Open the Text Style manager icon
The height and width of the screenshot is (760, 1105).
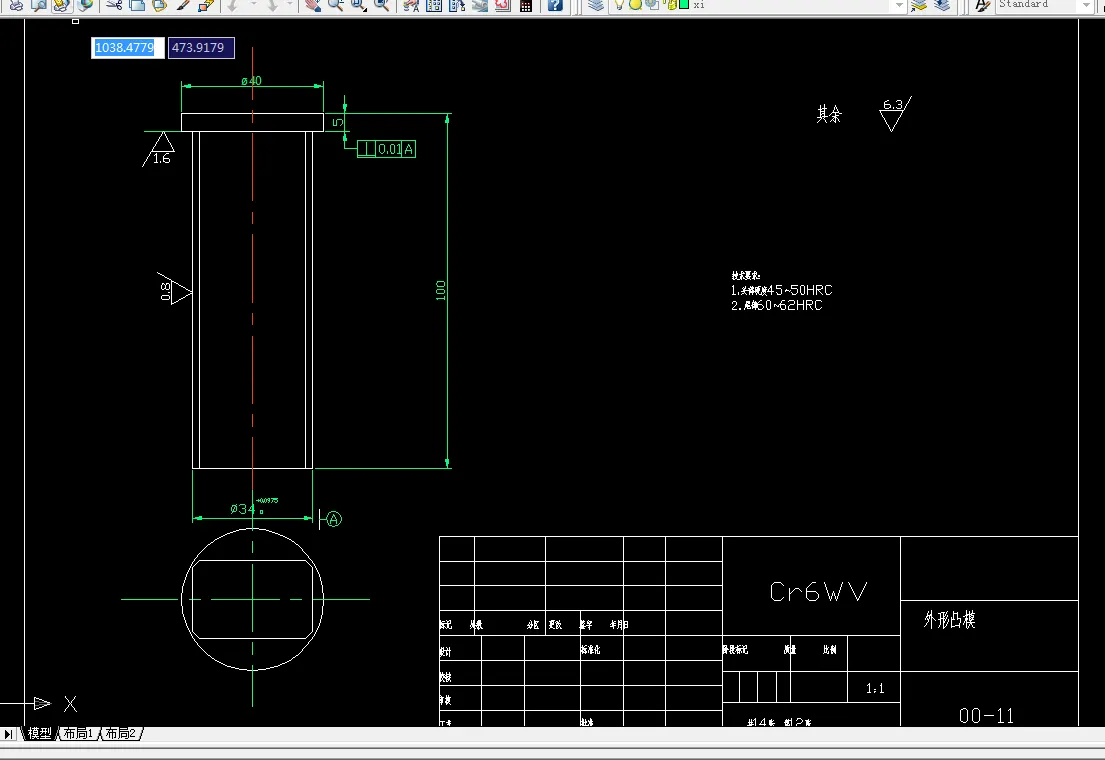(x=982, y=5)
